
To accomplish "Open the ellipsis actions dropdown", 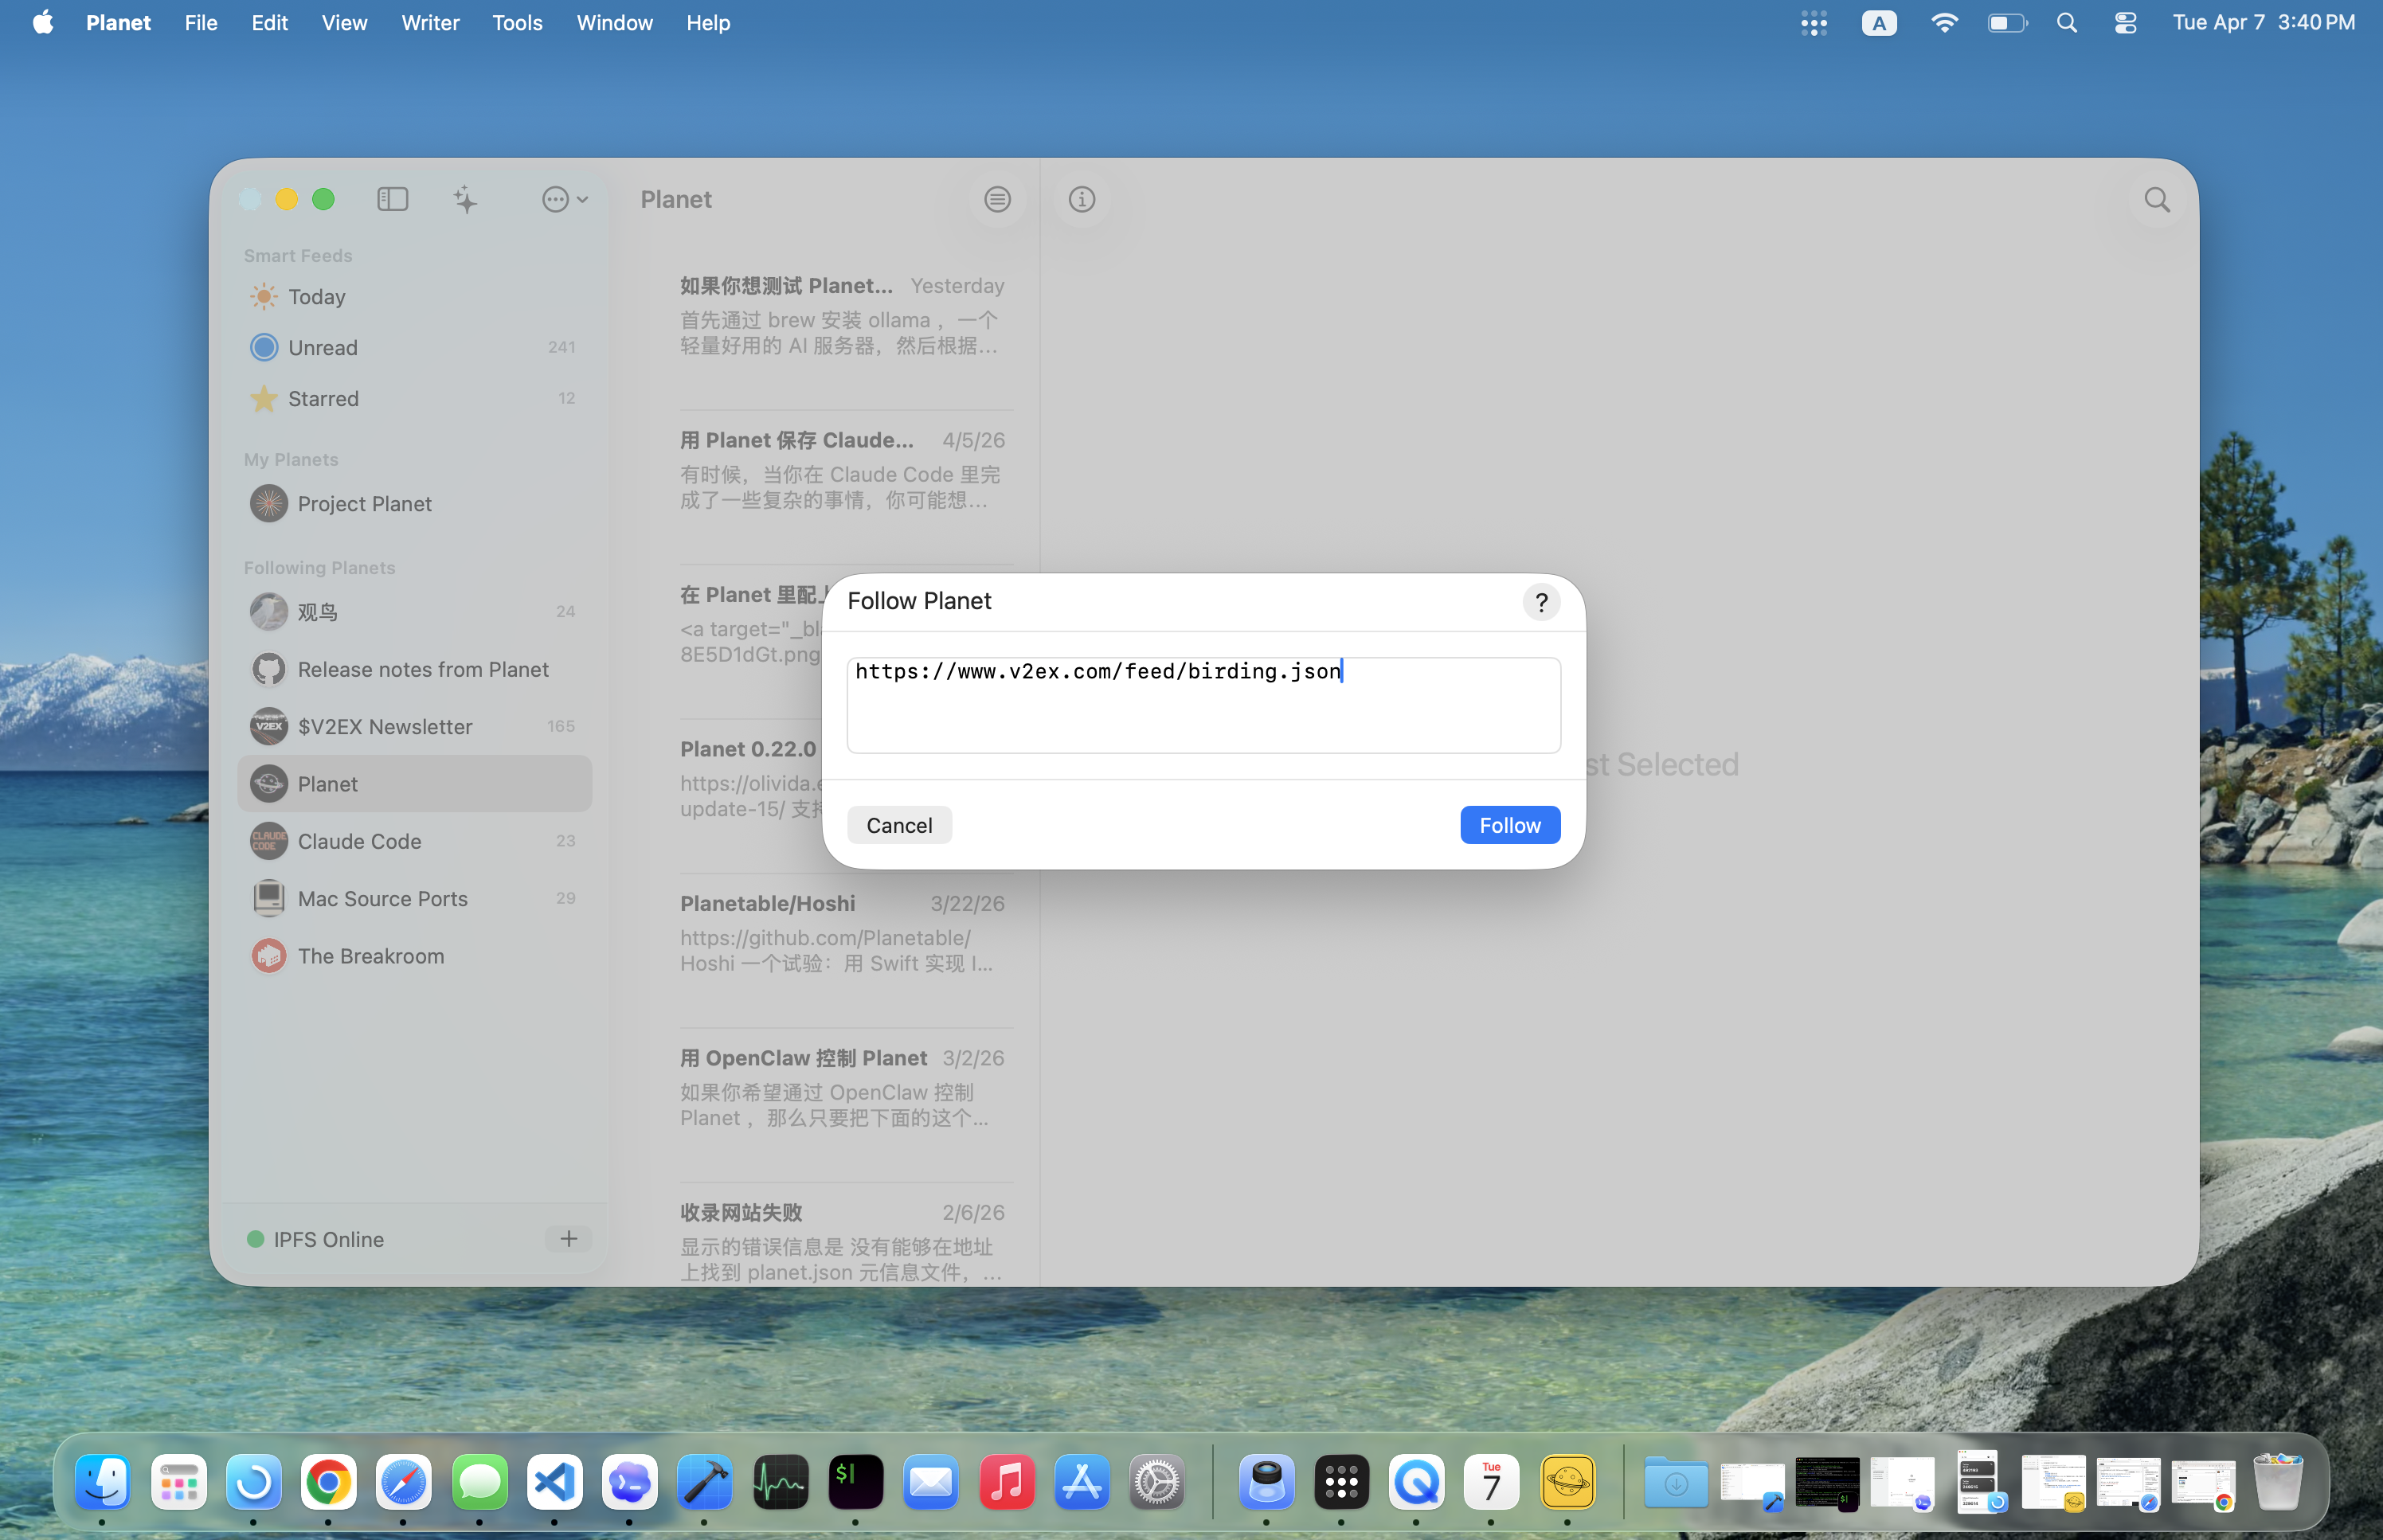I will click(x=564, y=199).
